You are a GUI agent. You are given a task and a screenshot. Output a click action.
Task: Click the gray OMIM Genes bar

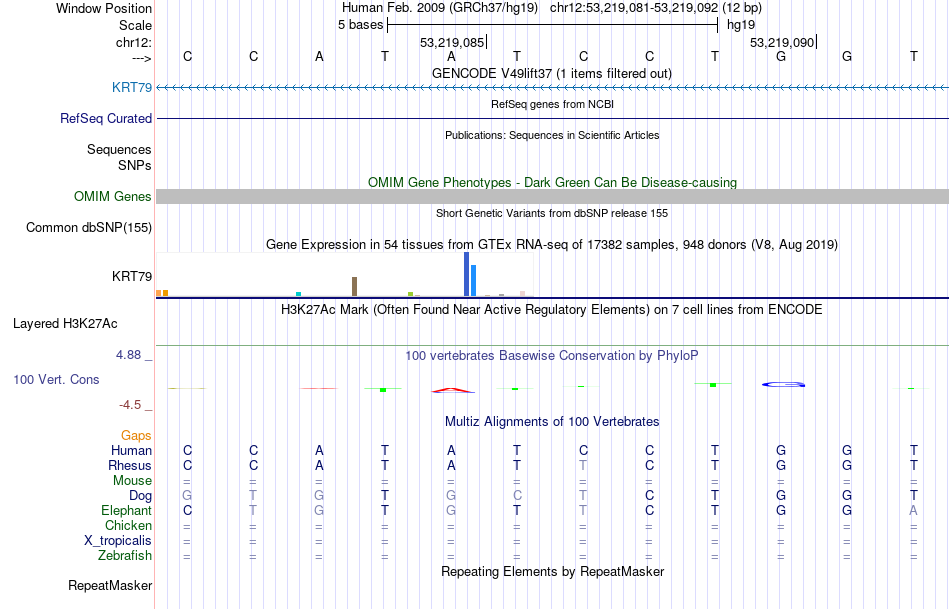point(552,196)
